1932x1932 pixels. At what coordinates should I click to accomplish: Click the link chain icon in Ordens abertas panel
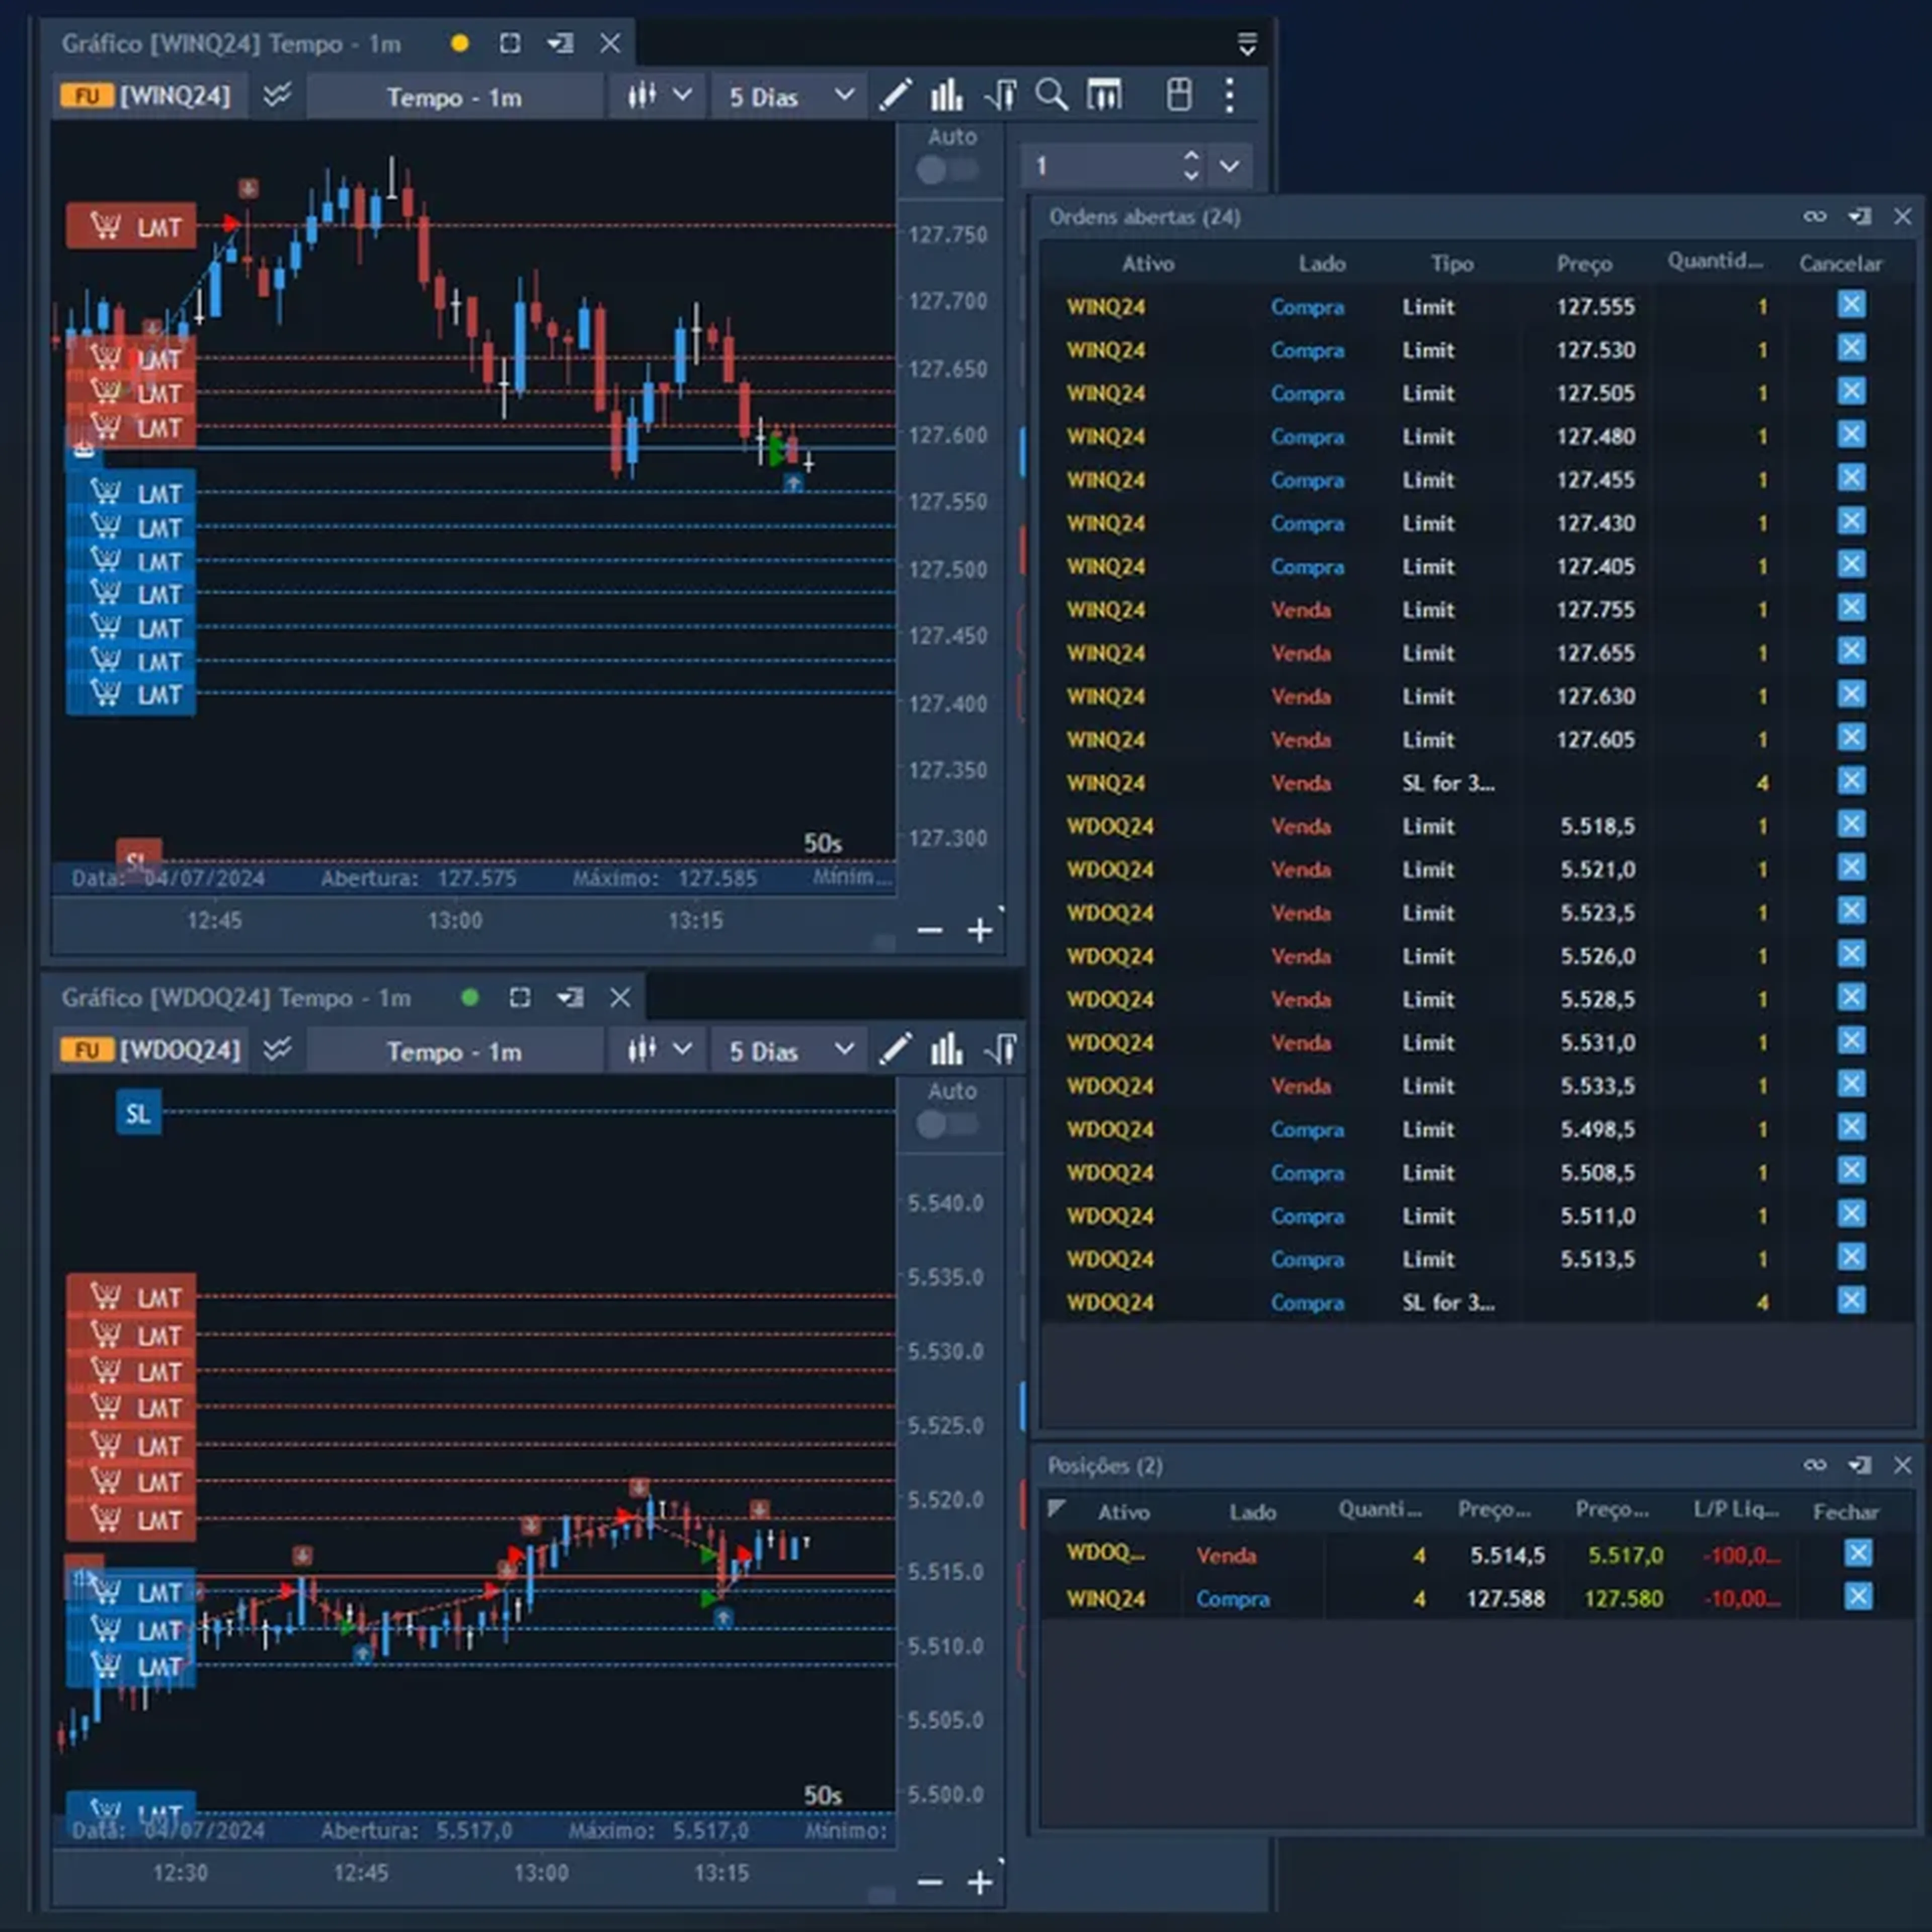[x=1814, y=217]
